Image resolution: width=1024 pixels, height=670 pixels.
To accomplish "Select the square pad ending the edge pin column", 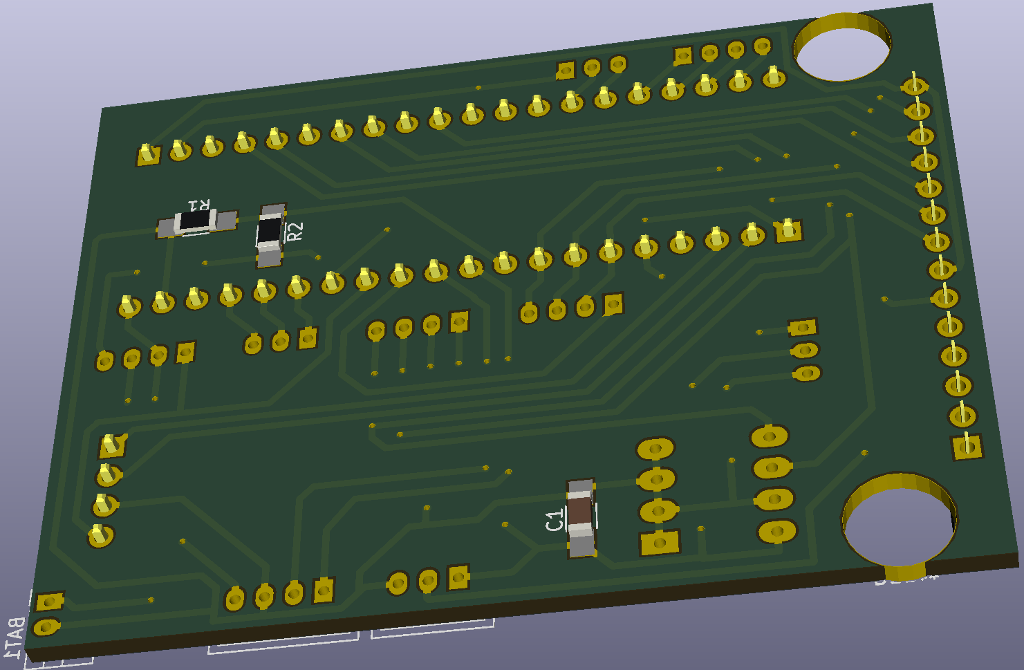I will pos(967,446).
